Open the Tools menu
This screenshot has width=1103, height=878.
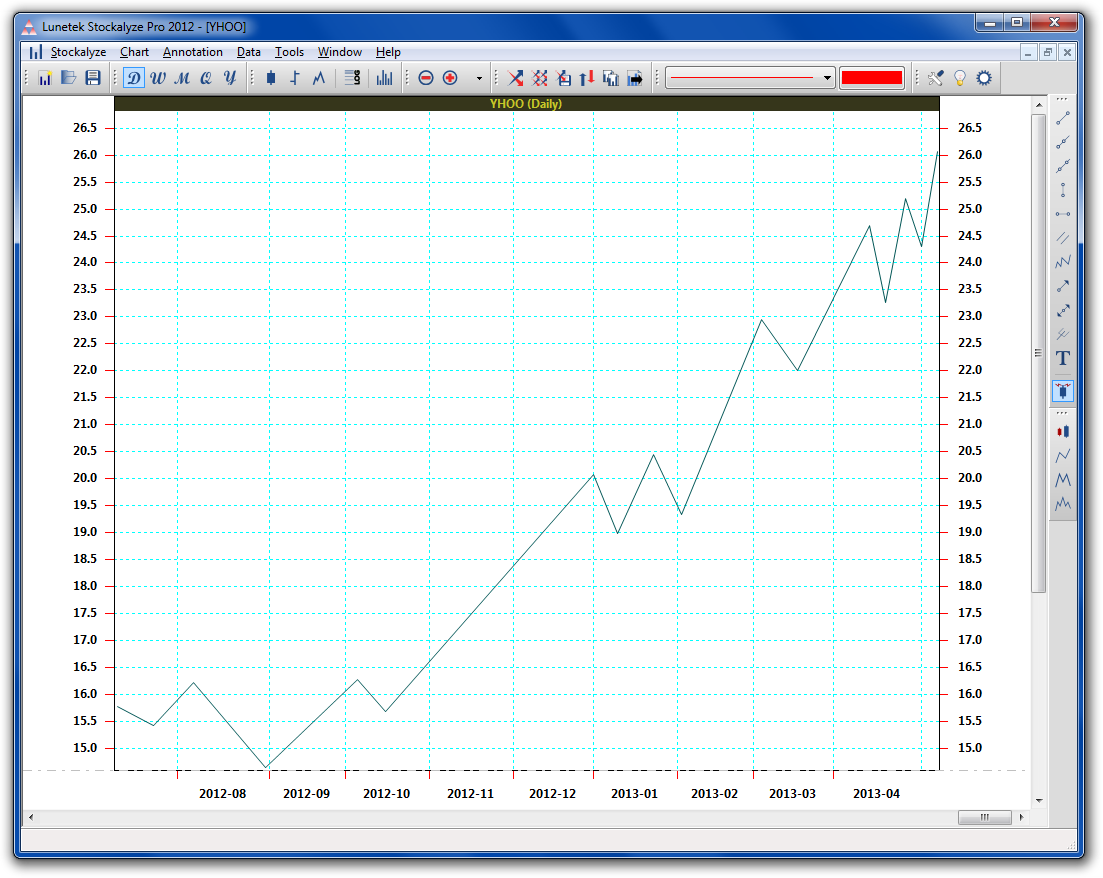(289, 52)
